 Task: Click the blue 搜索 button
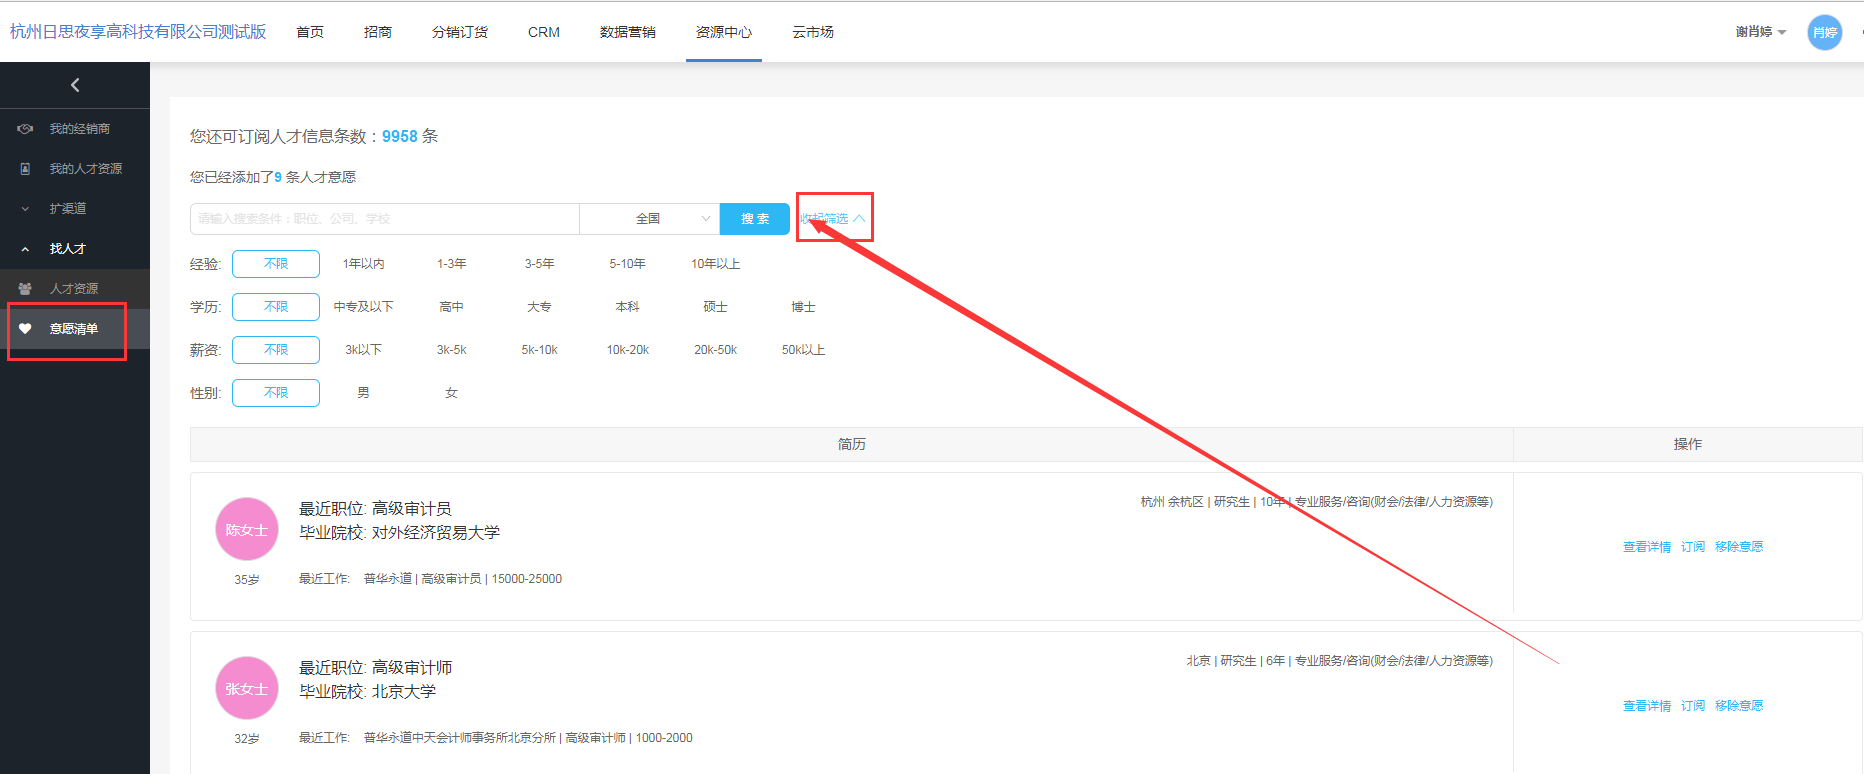pos(754,219)
